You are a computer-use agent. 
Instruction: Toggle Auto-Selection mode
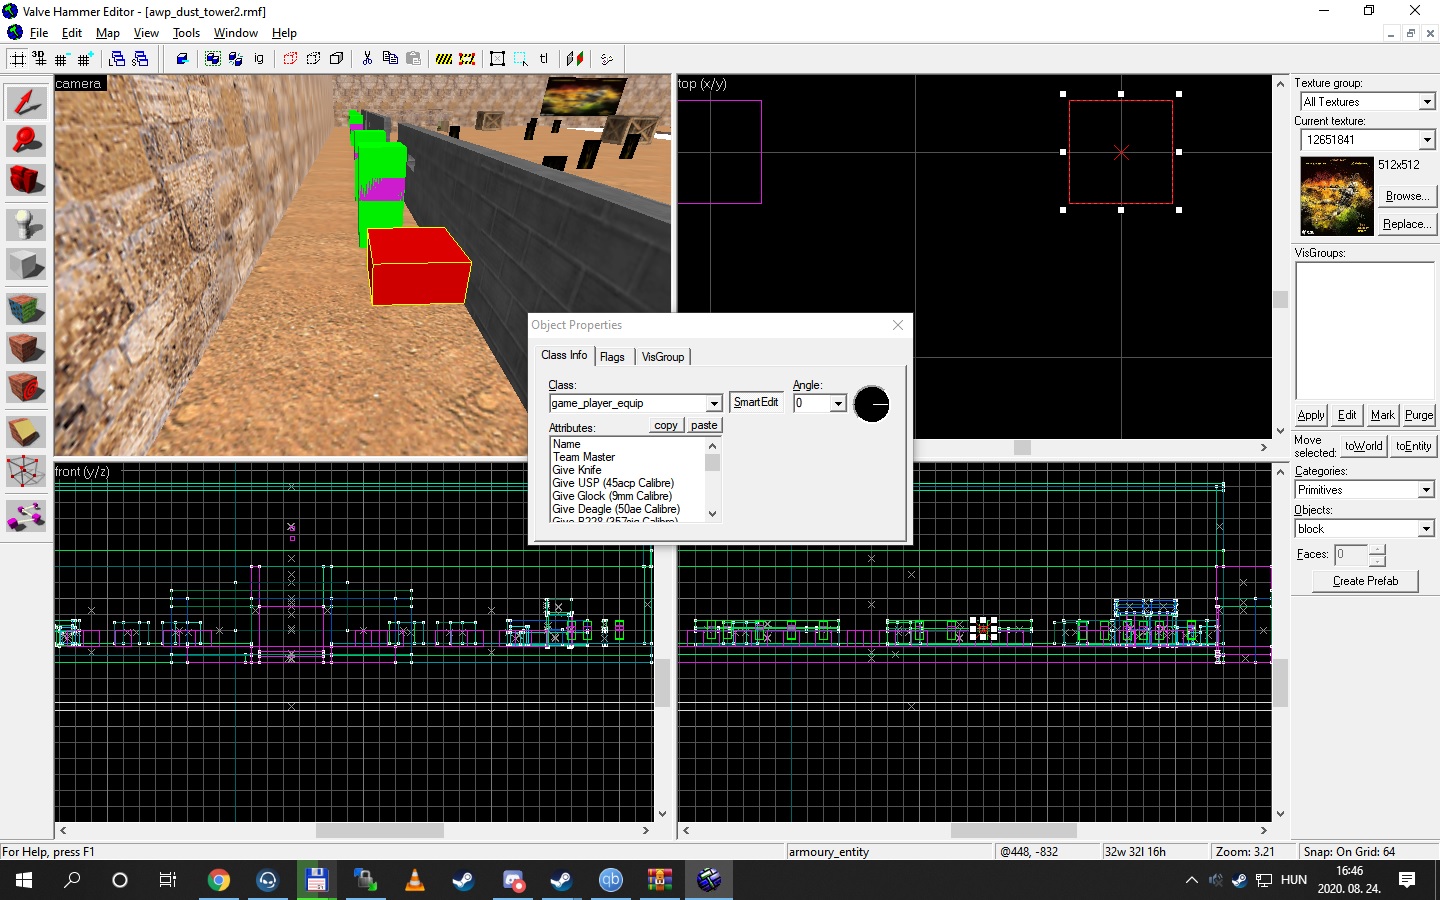tap(521, 59)
